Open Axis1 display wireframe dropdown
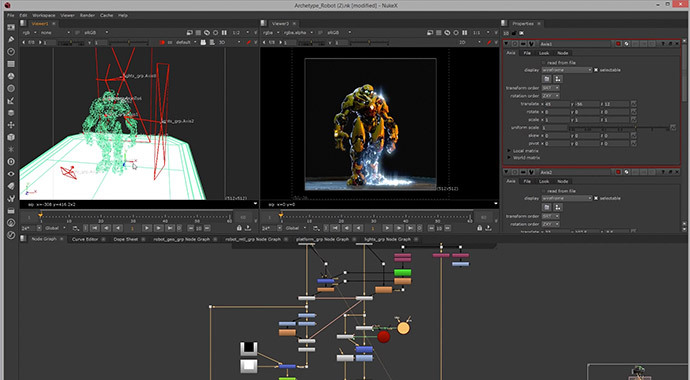The height and width of the screenshot is (380, 690). [567, 70]
